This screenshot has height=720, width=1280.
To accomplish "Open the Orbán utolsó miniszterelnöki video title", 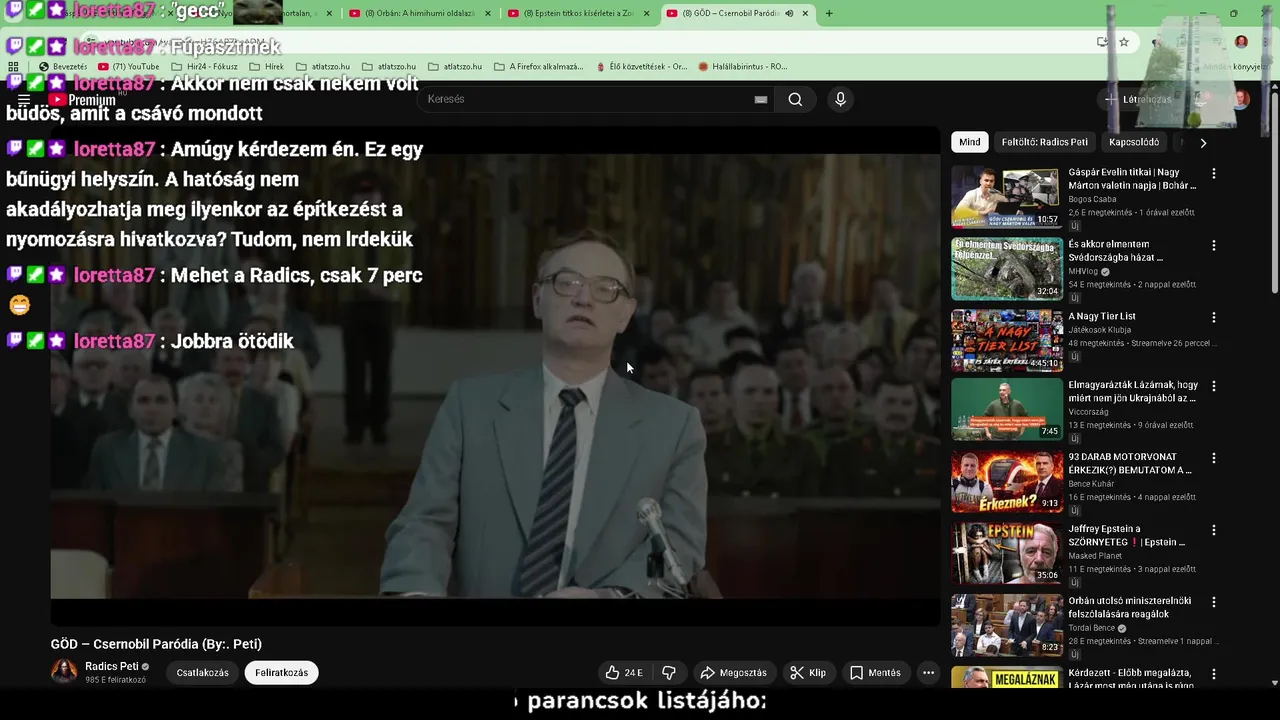I will tap(1130, 607).
